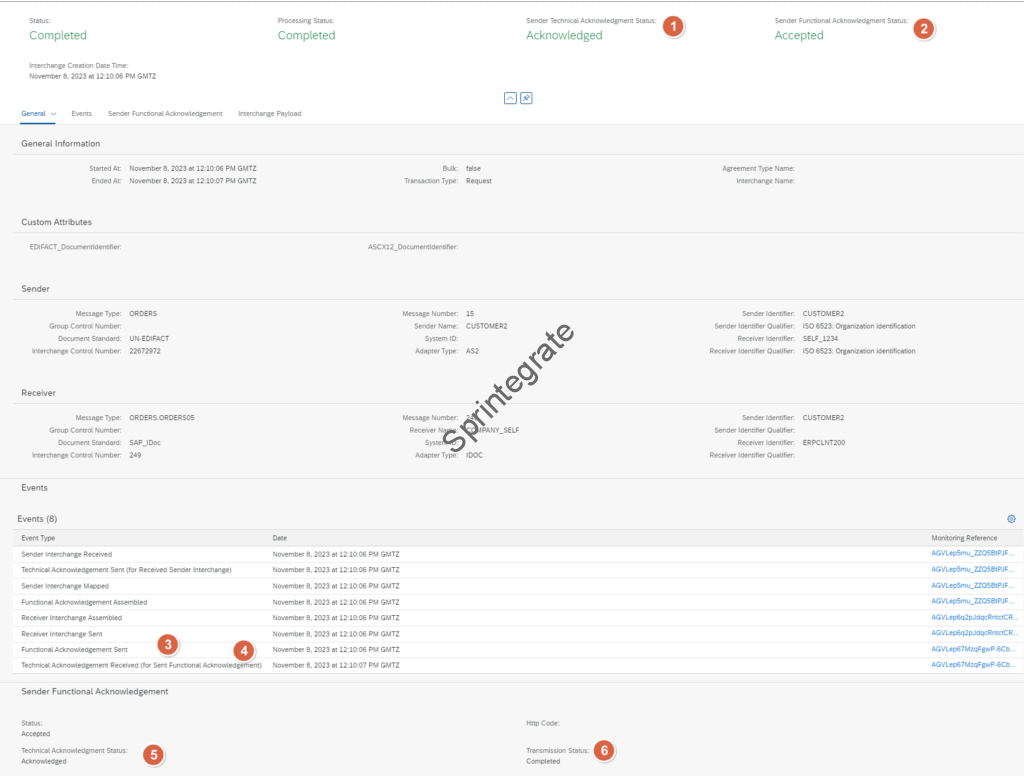The height and width of the screenshot is (776, 1024).
Task: Open the Functional Acknowledgement Sent monitoring reference
Action: [974, 649]
